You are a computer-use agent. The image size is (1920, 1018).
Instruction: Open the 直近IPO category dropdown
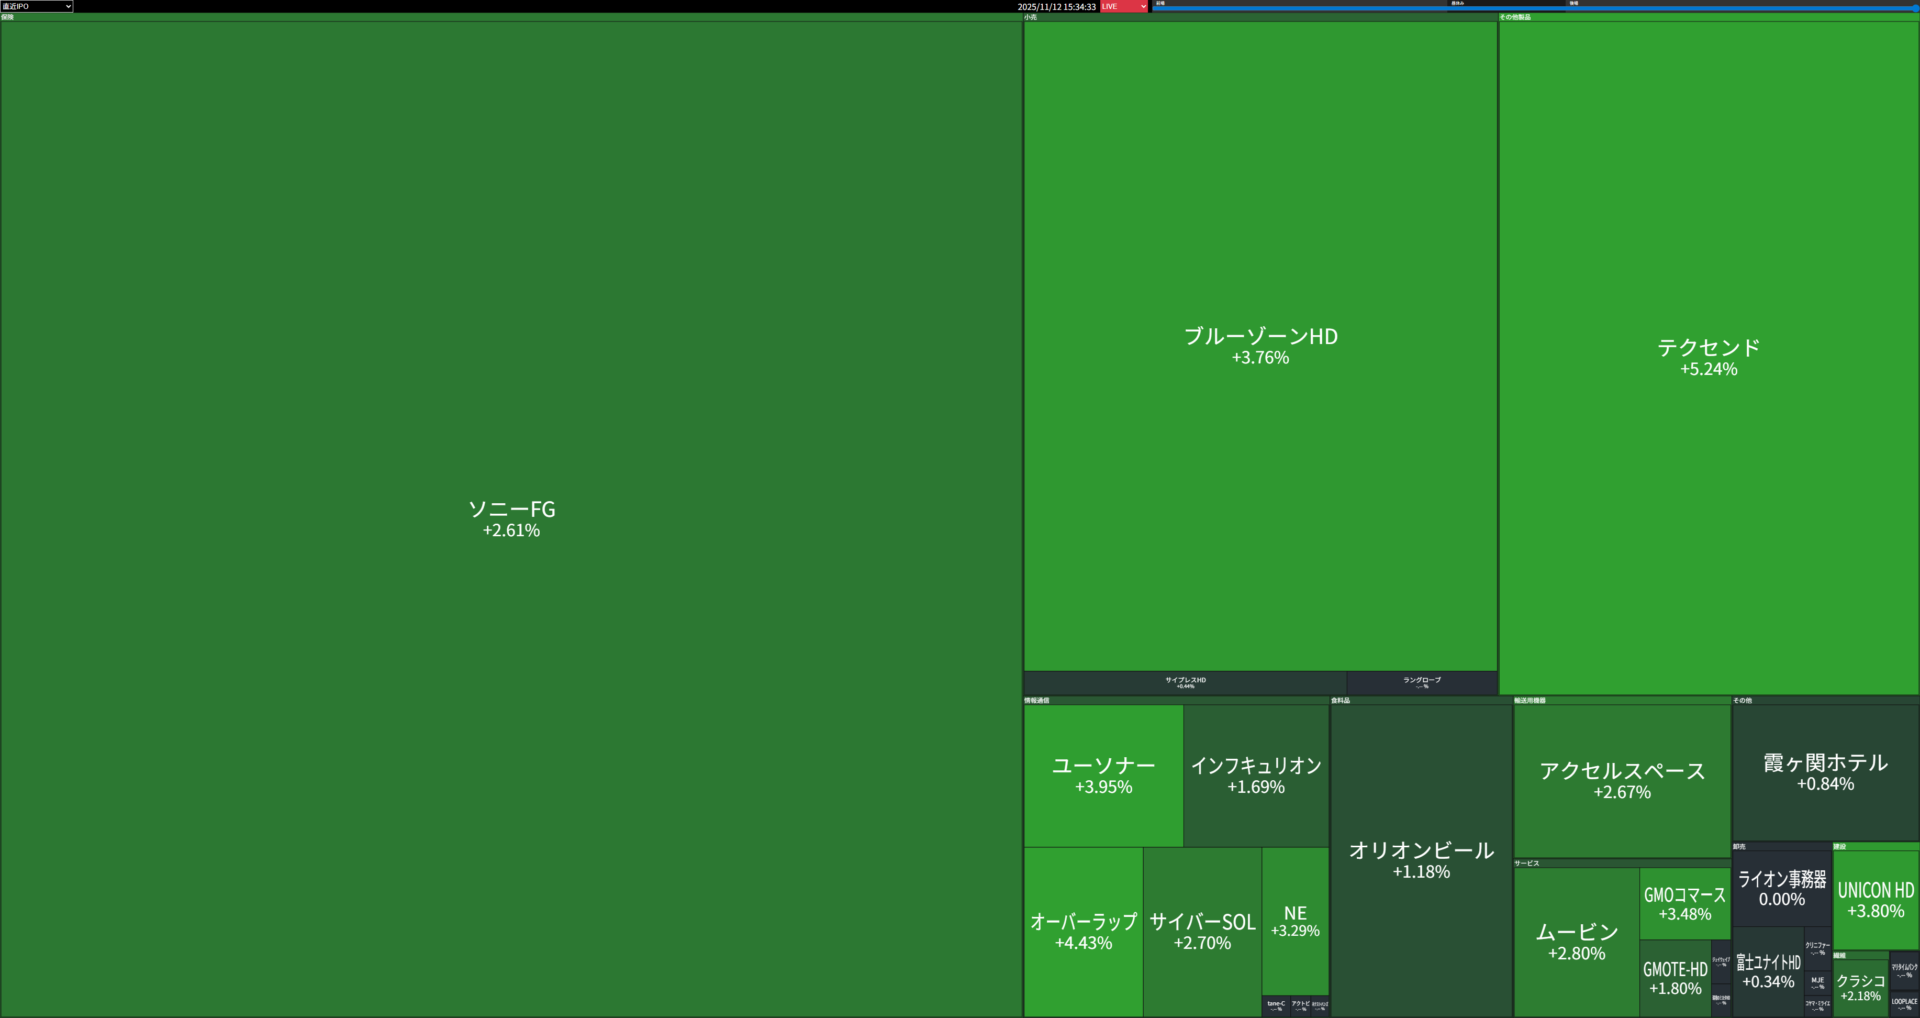coord(37,6)
